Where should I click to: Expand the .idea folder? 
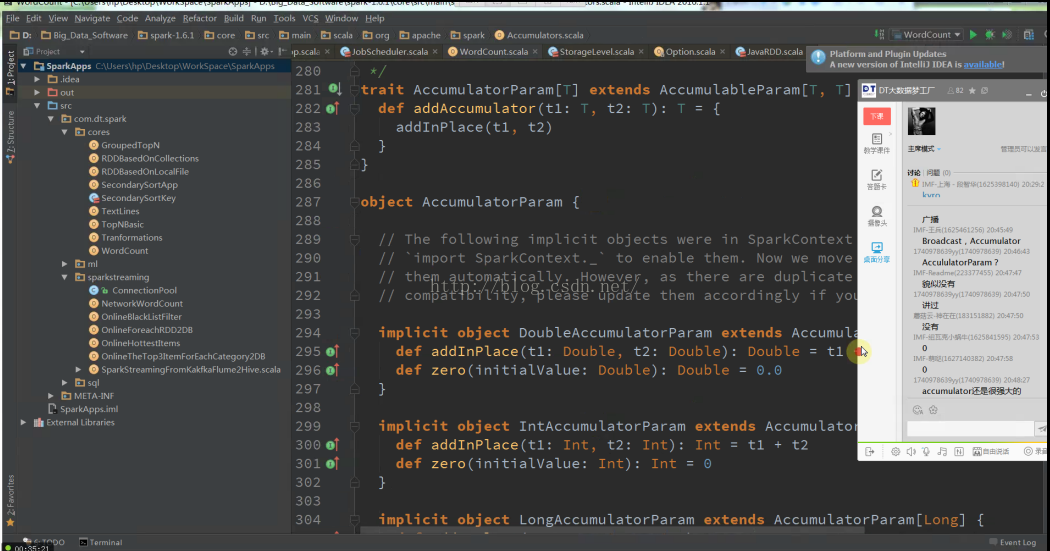coord(38,79)
